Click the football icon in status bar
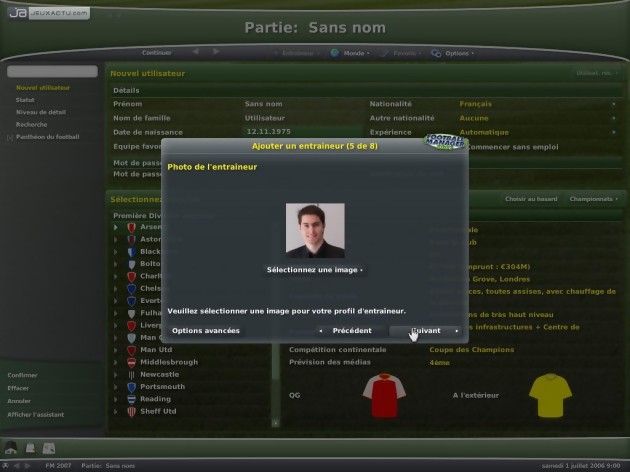The height and width of the screenshot is (472, 630). click(6, 466)
